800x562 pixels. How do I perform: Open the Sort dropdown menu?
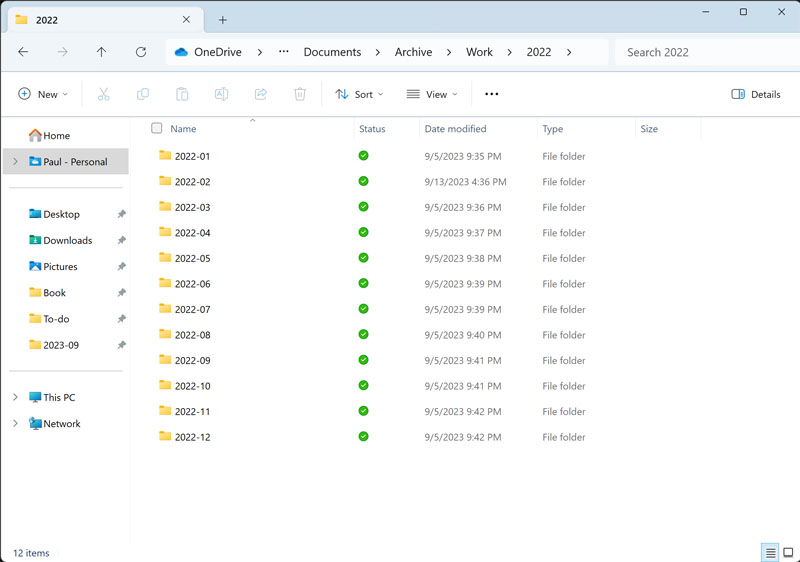coord(359,94)
